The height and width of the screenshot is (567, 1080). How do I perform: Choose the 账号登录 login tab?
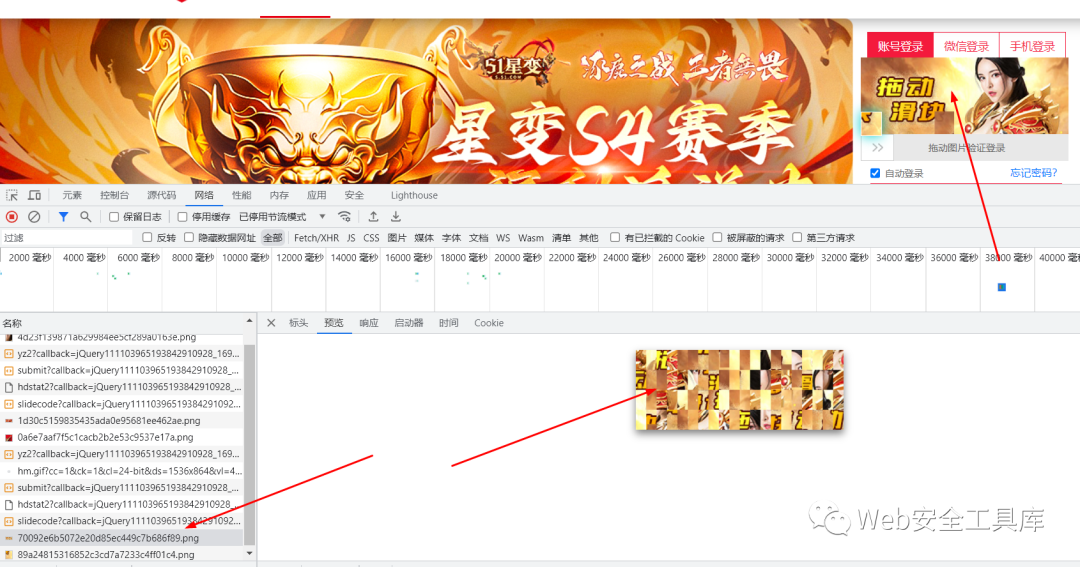900,45
